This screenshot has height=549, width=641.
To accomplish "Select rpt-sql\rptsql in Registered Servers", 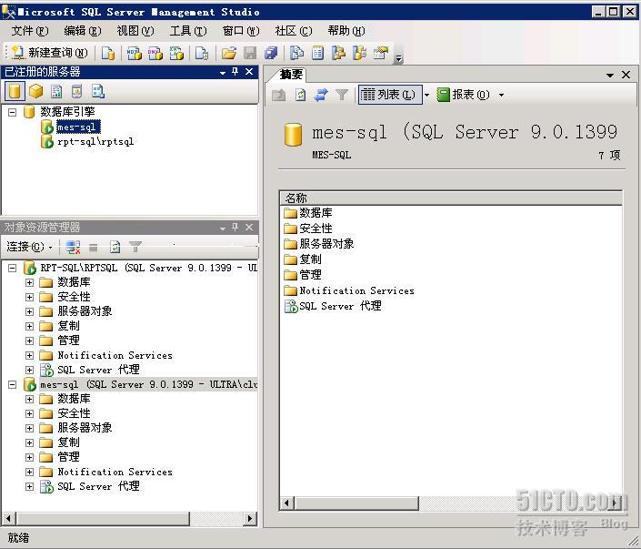I will [x=95, y=142].
